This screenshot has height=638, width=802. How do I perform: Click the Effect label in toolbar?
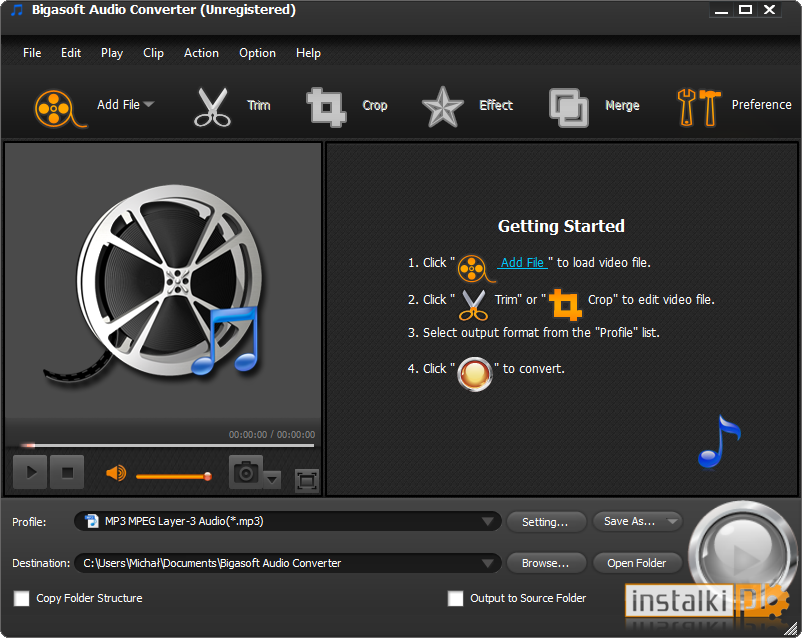[496, 105]
